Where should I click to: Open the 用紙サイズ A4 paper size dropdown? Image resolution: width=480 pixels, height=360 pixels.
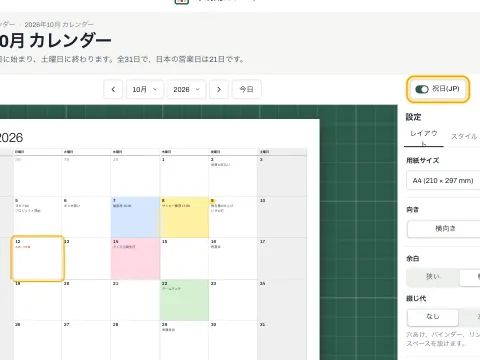coord(443,181)
